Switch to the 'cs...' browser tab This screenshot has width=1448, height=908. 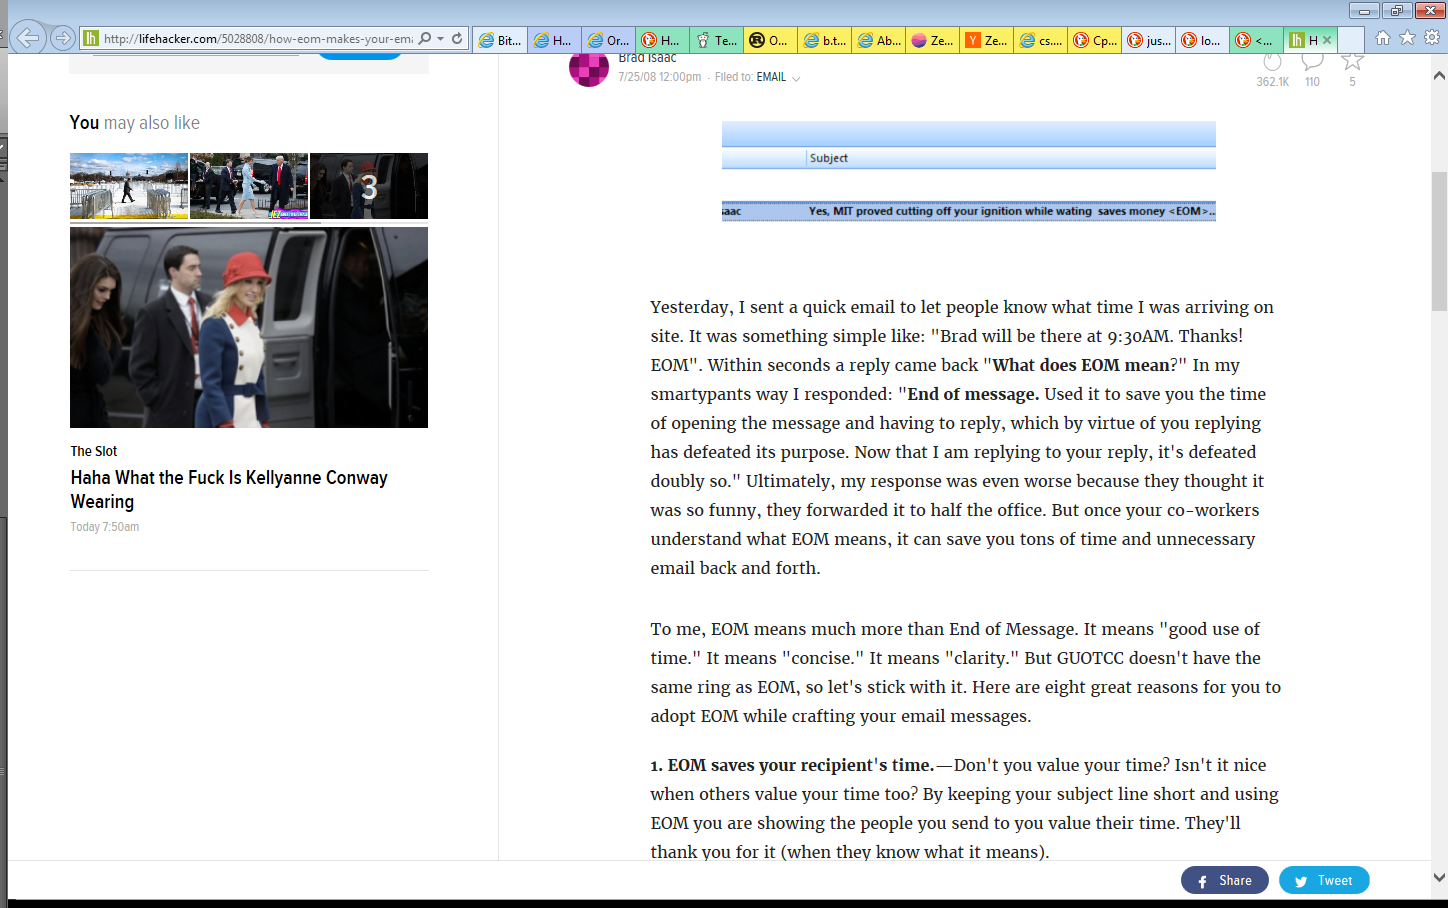(1040, 40)
